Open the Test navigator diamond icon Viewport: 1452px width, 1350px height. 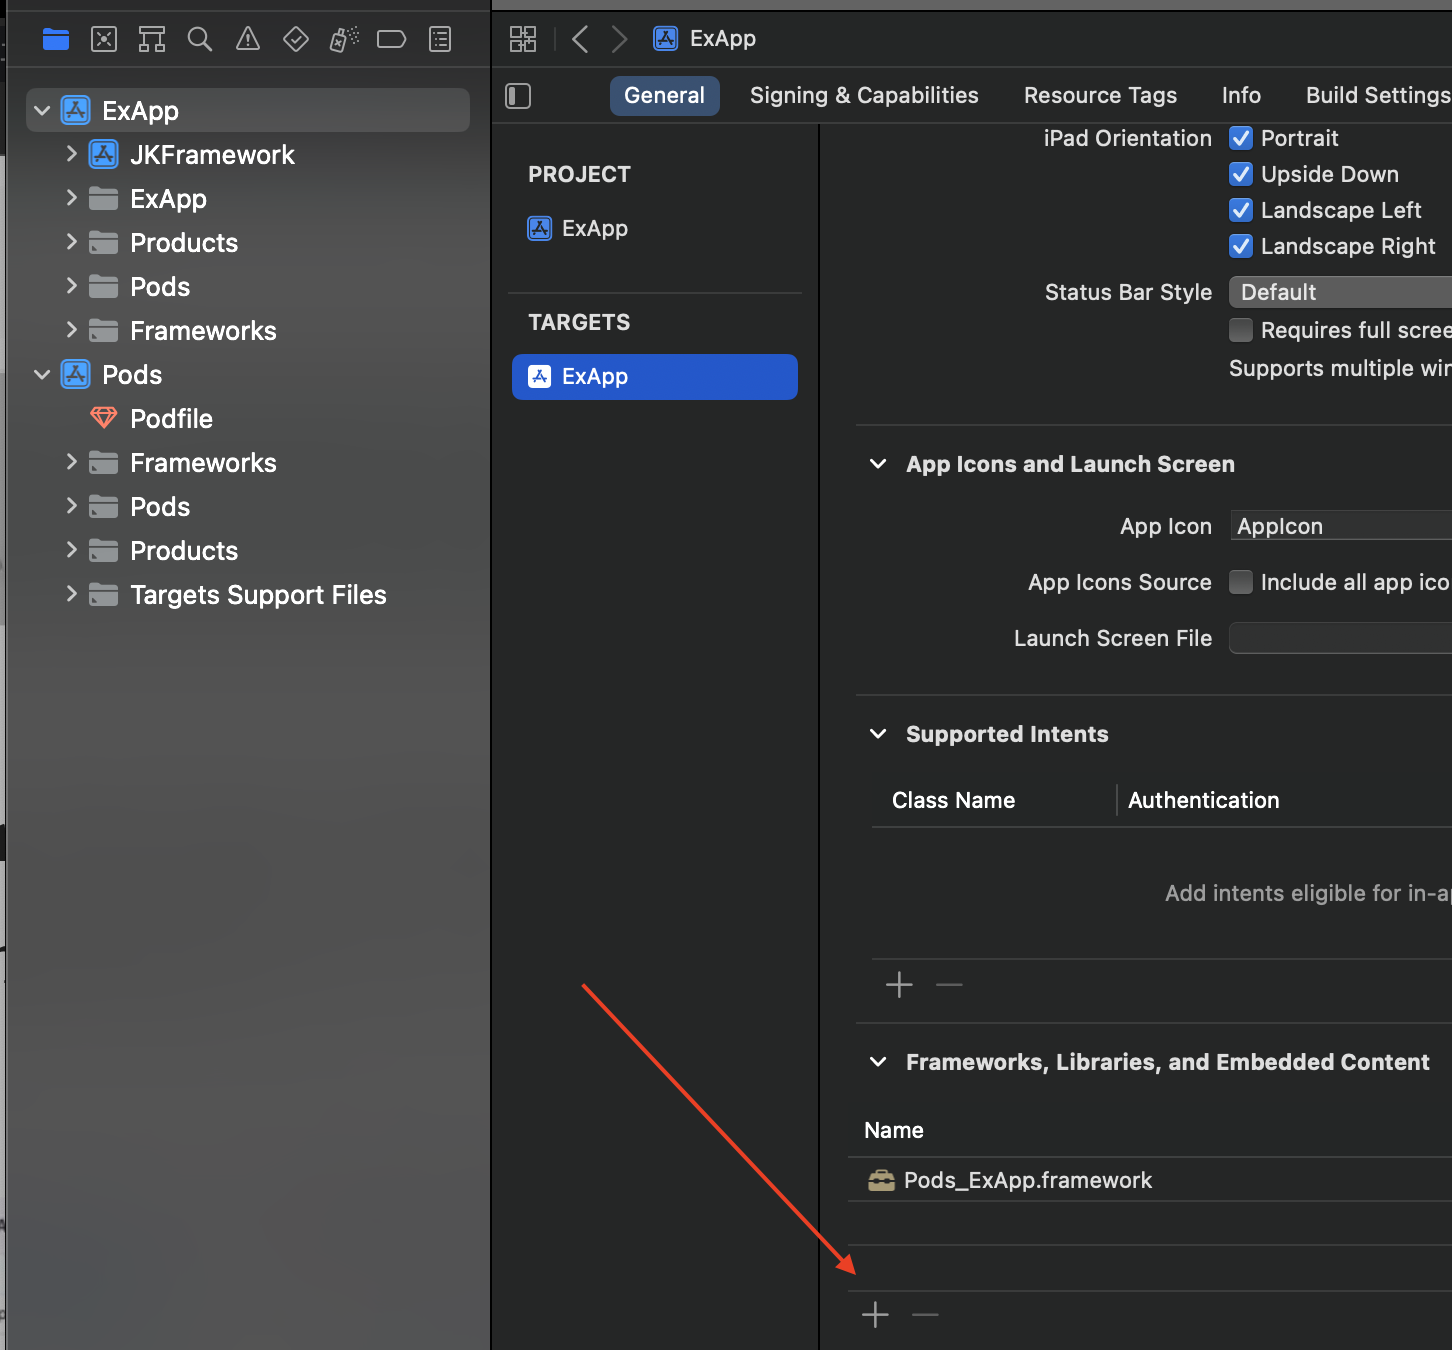(x=296, y=39)
